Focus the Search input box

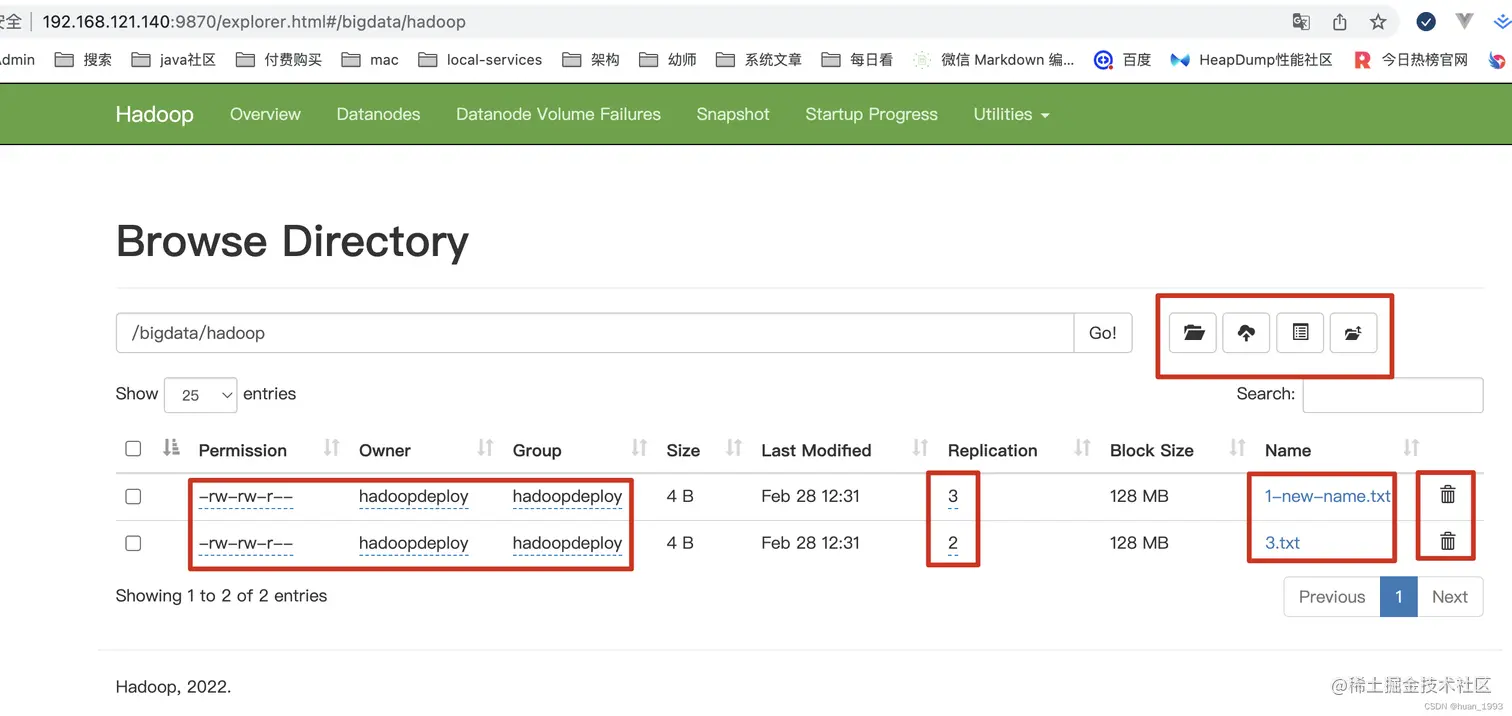1392,395
